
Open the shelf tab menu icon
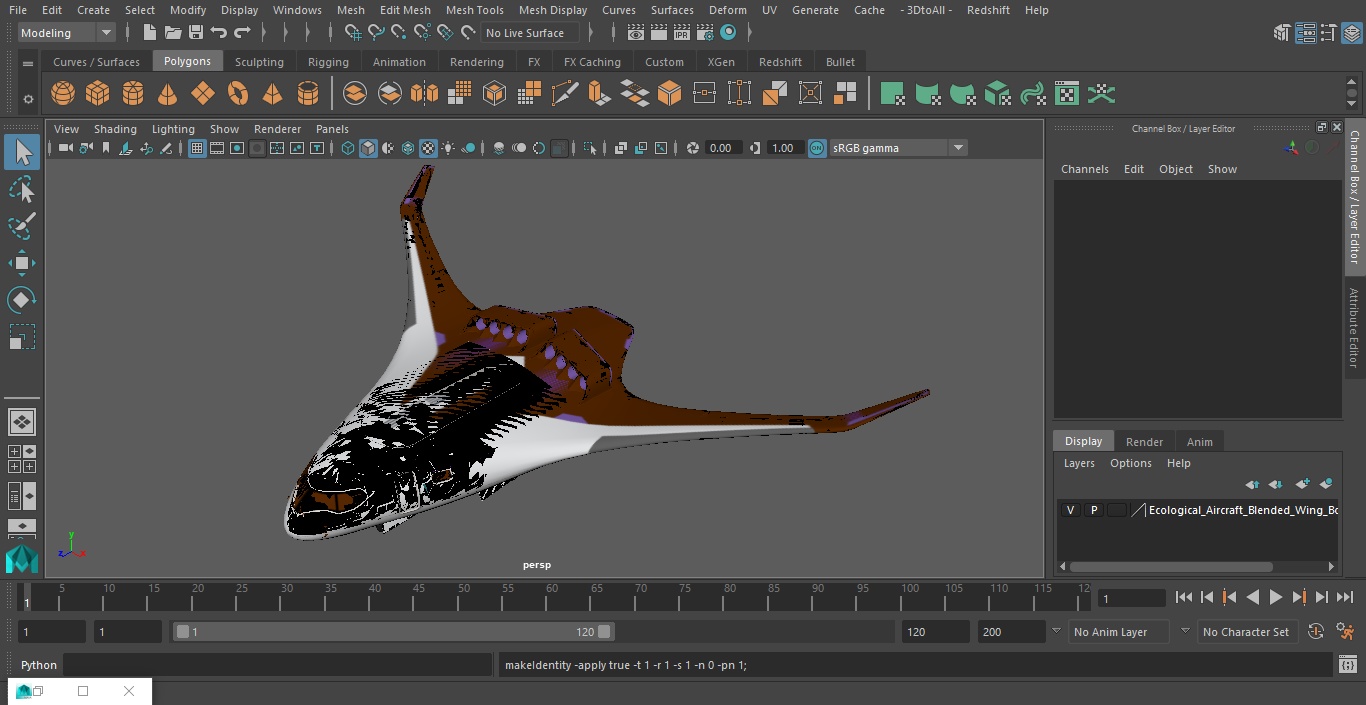(28, 63)
